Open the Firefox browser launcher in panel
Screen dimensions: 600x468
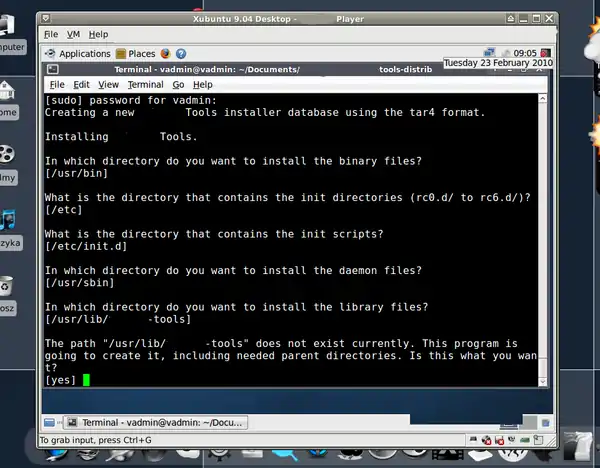click(x=166, y=53)
